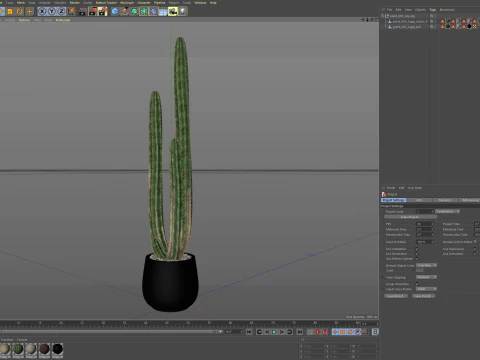The width and height of the screenshot is (480, 360).
Task: Collapse the root object in Object Manager
Action: click(x=383, y=16)
